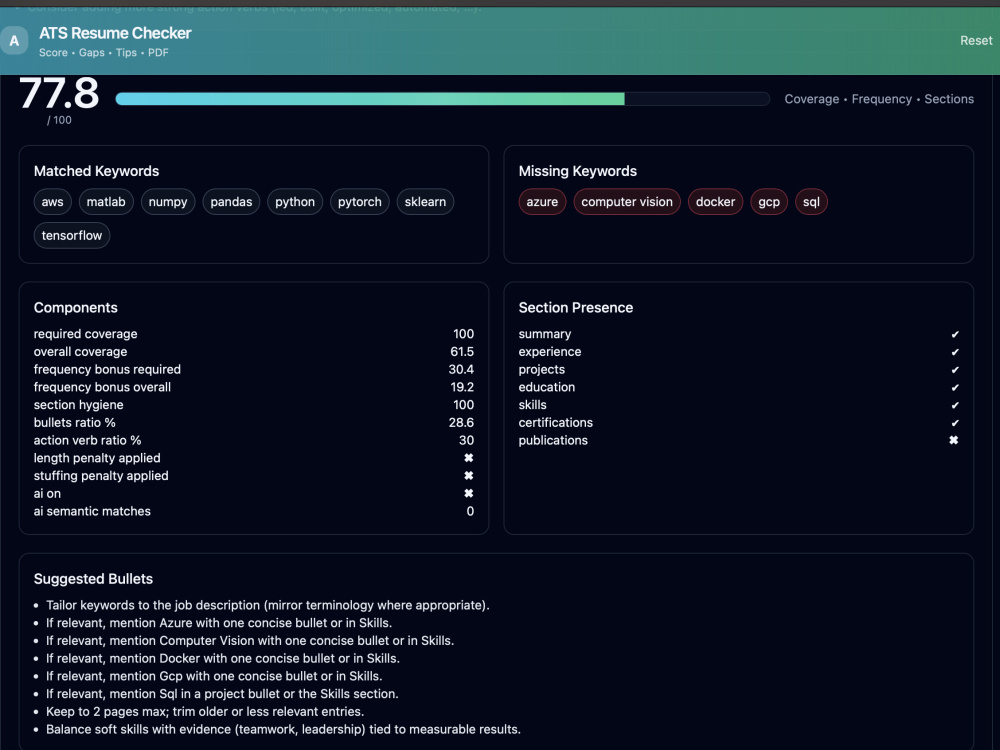Select the matlab matched keyword chip
The width and height of the screenshot is (1000, 750).
pyautogui.click(x=106, y=202)
